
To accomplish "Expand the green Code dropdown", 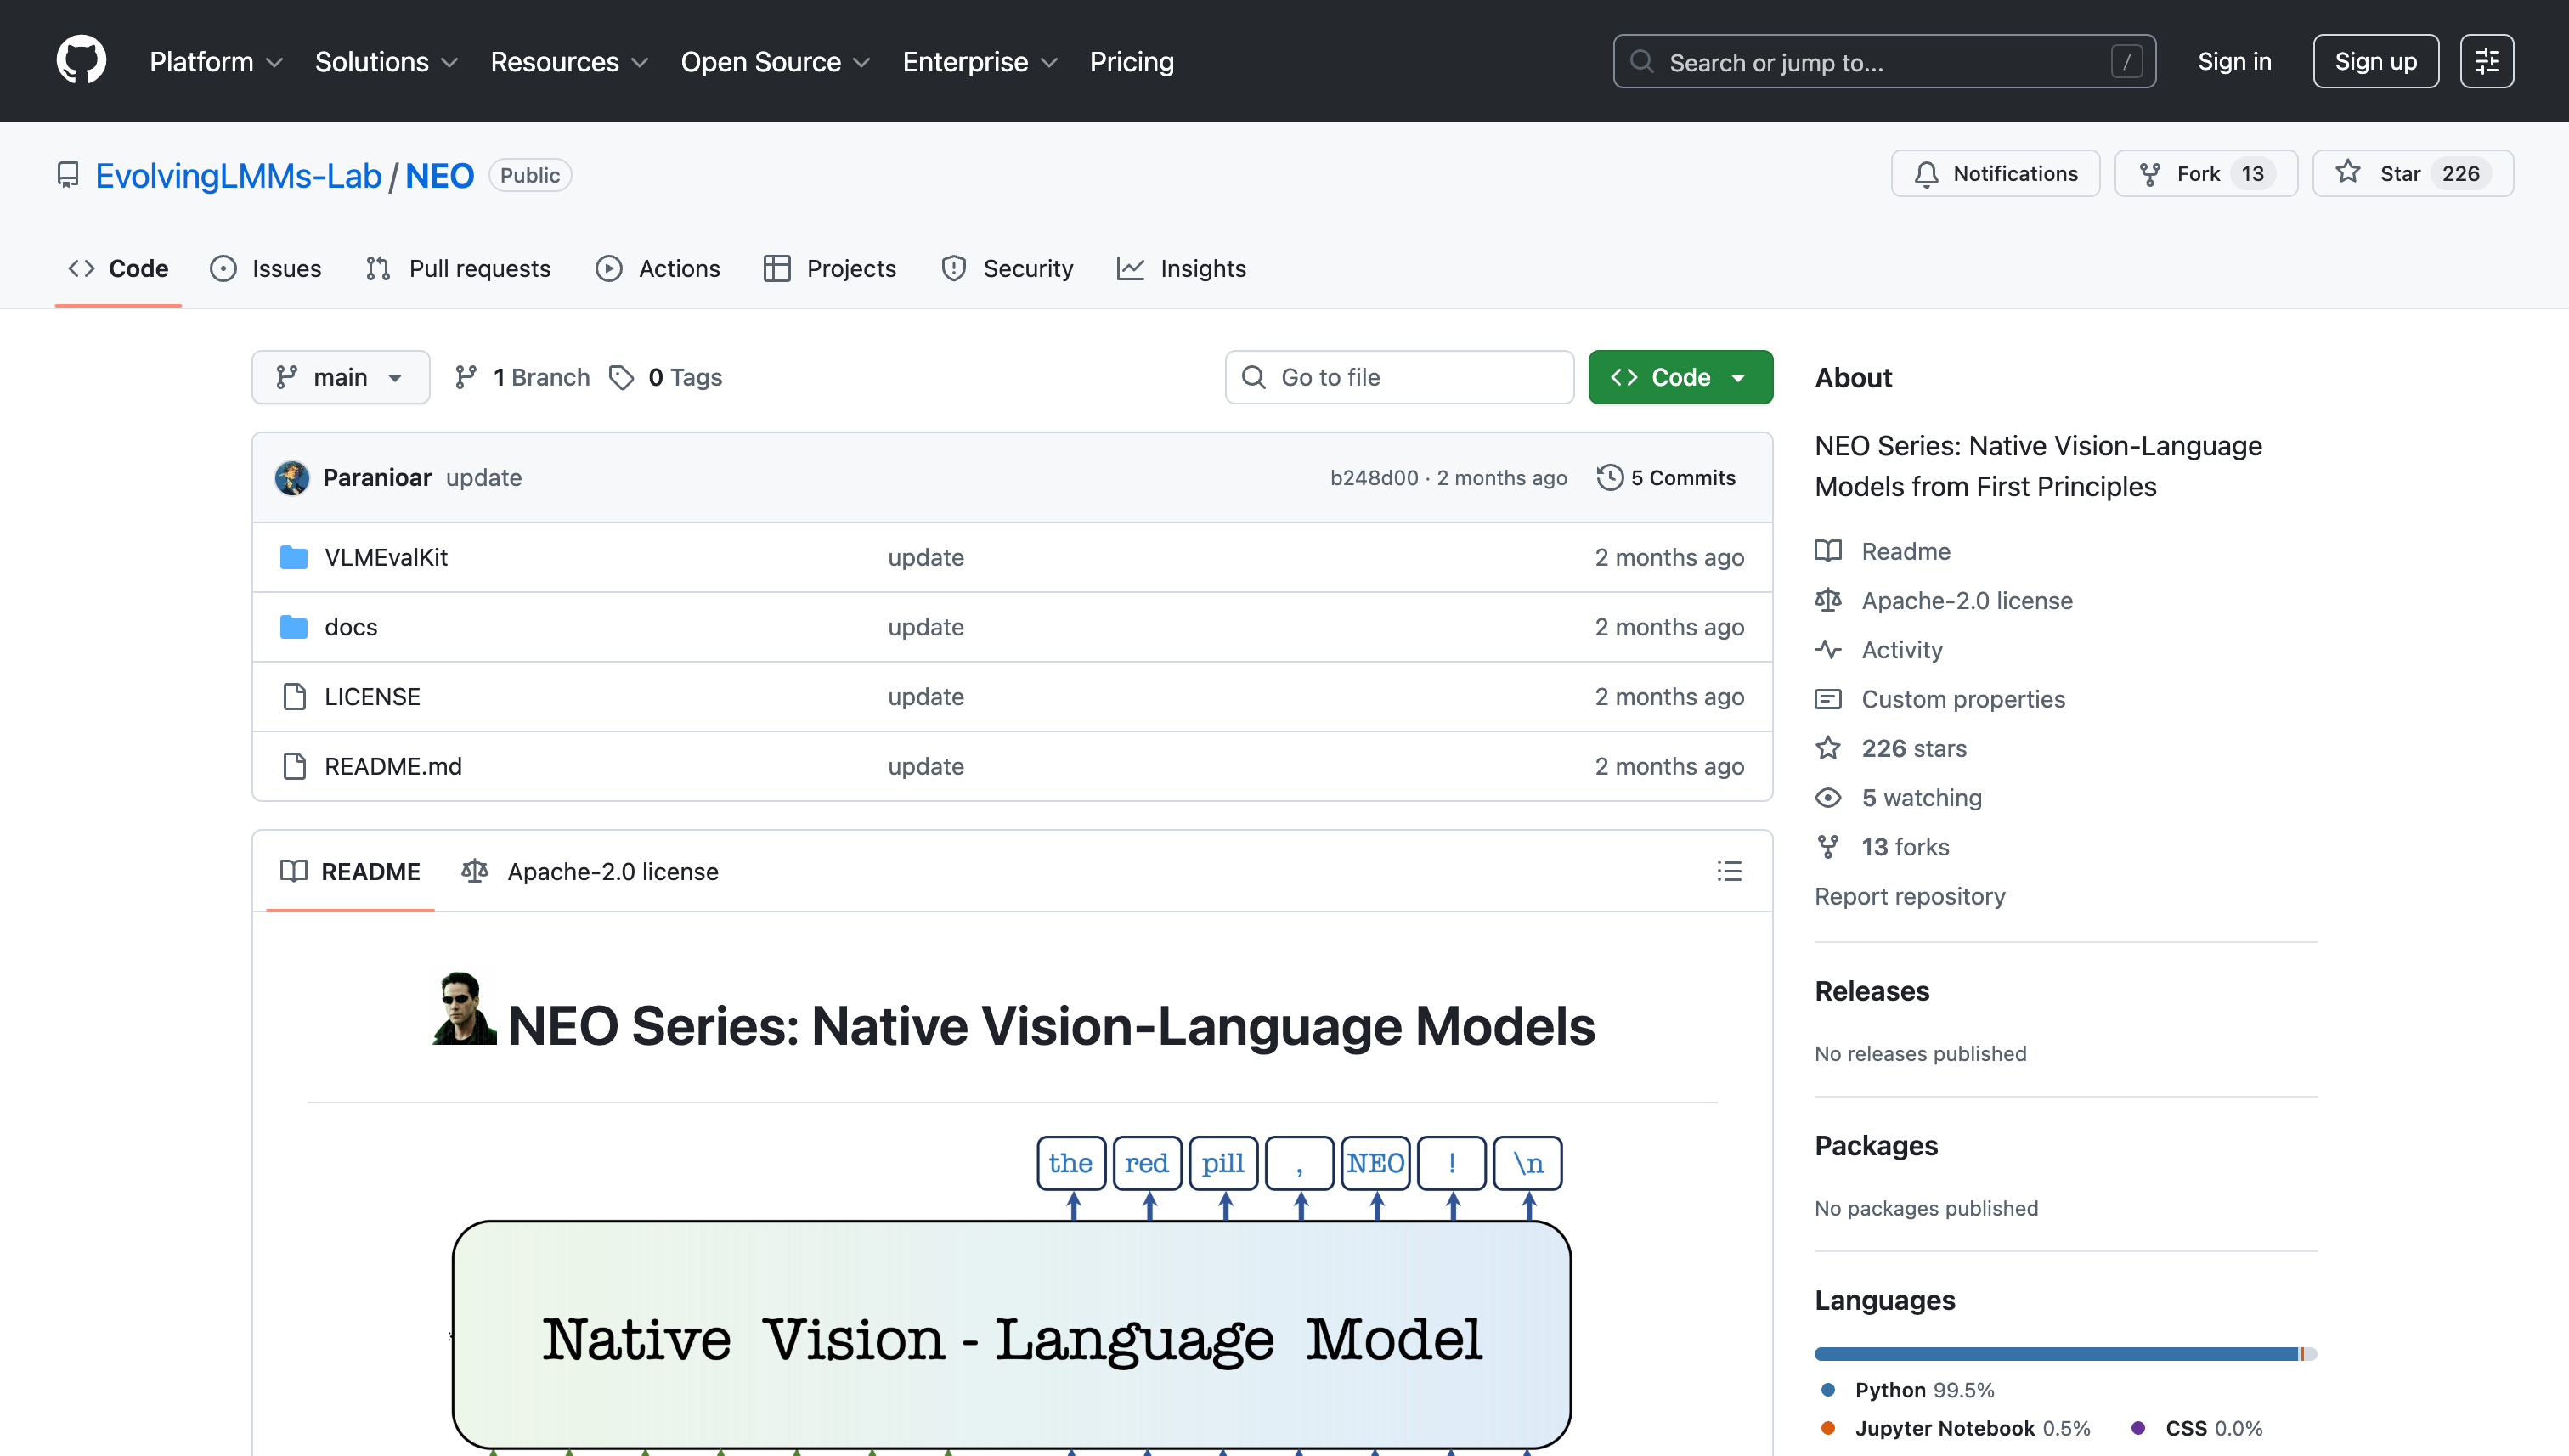I will tap(1679, 377).
